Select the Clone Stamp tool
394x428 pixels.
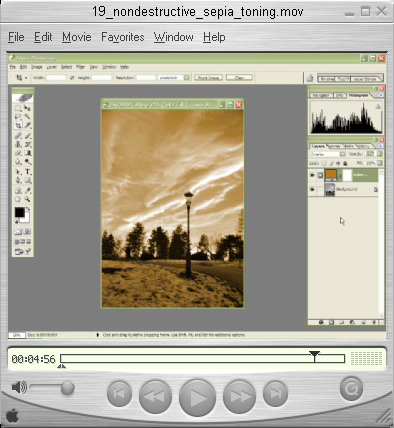tap(18, 145)
